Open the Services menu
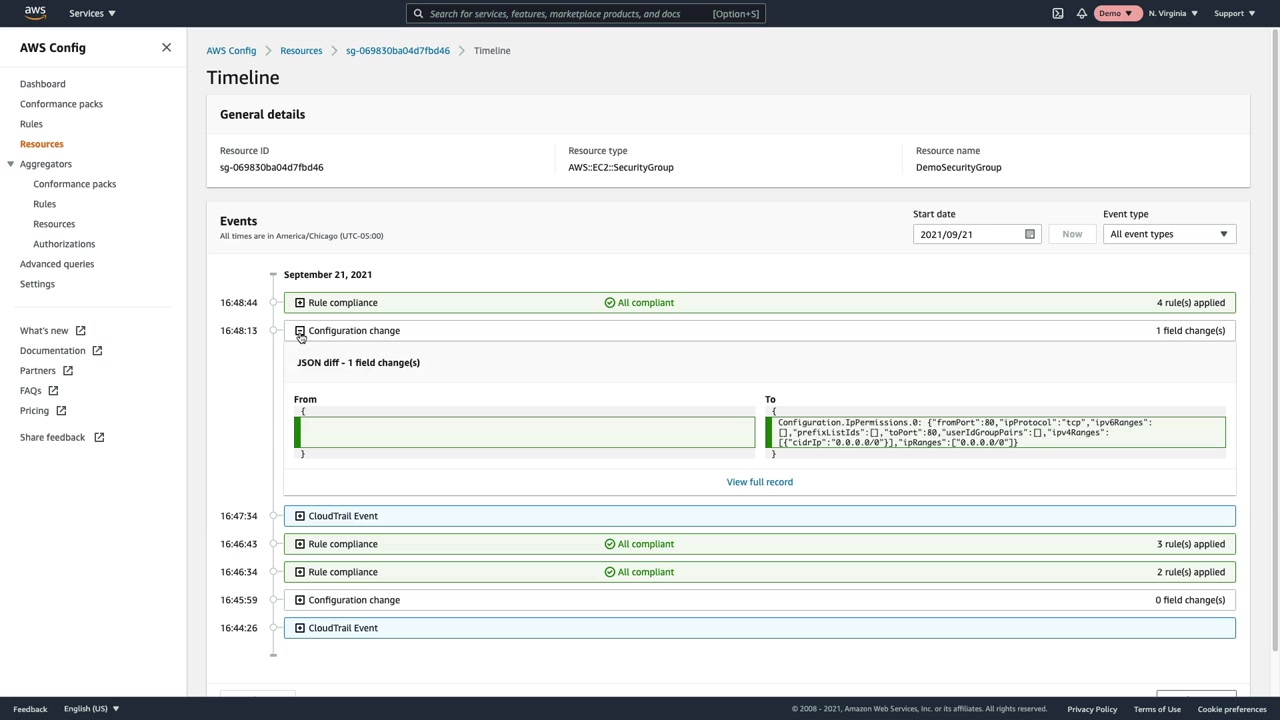The width and height of the screenshot is (1280, 720). [x=91, y=13]
